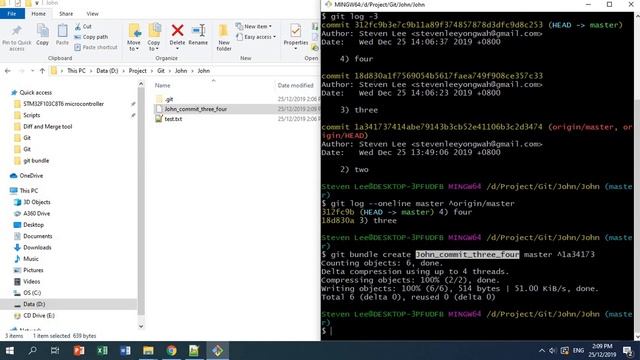
Task: Select Quick access in navigation pane
Action: [x=36, y=93]
